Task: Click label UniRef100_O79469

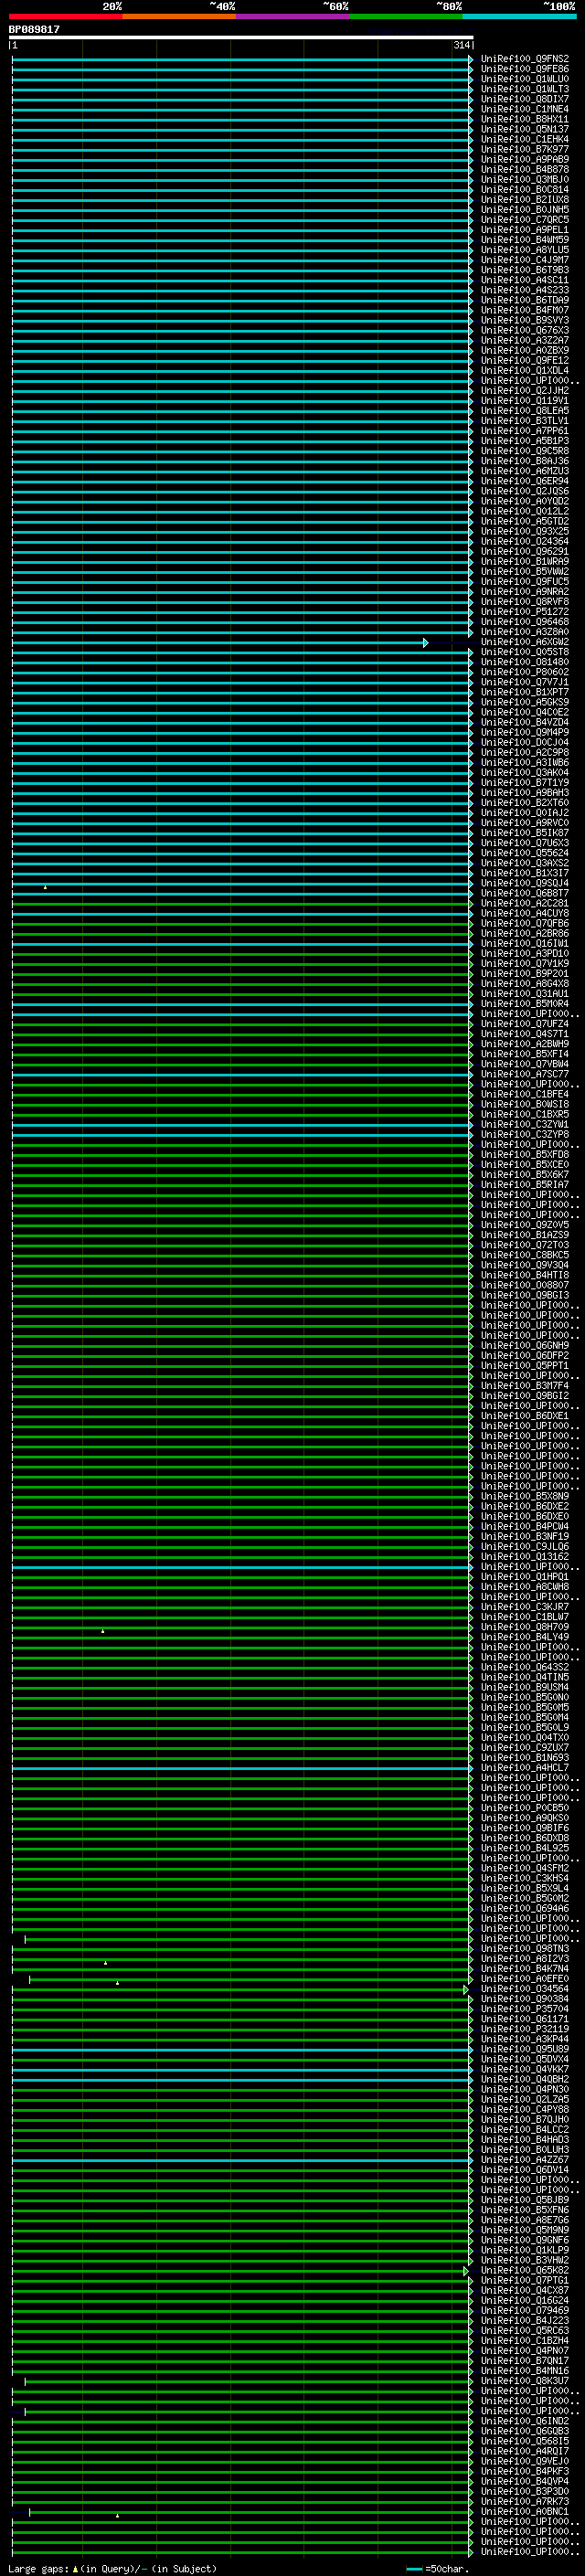Action: [525, 2310]
